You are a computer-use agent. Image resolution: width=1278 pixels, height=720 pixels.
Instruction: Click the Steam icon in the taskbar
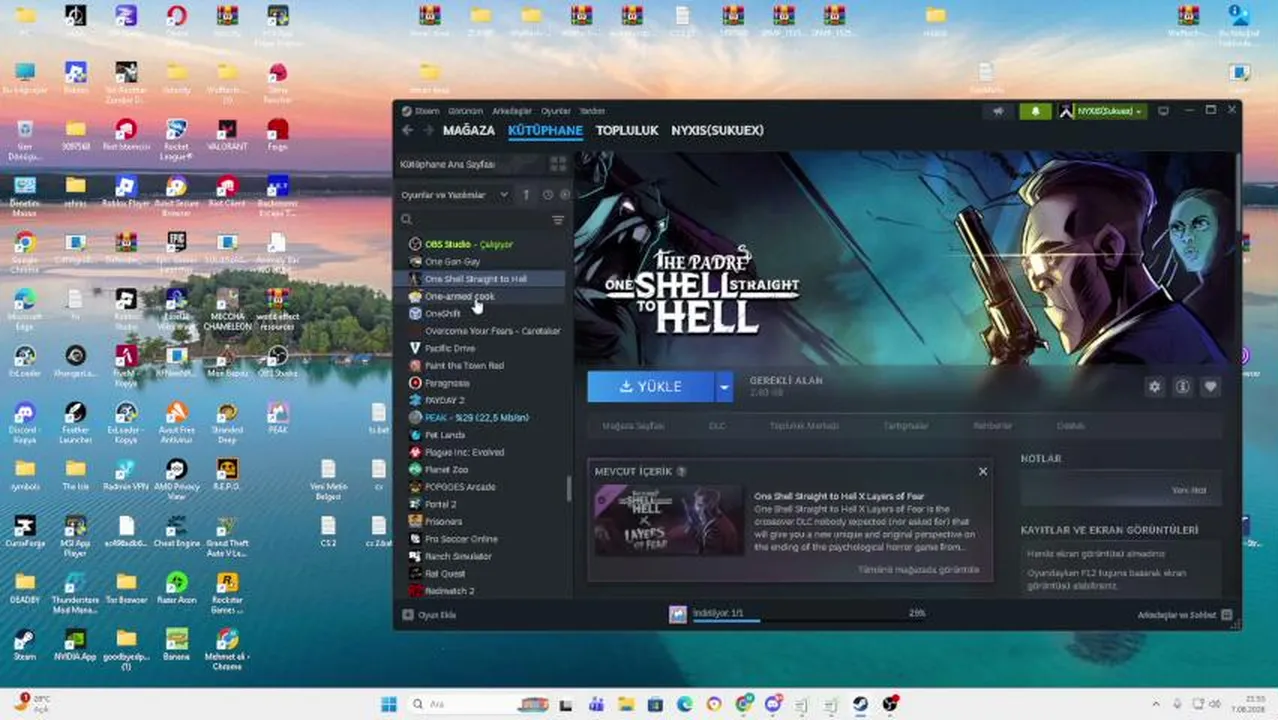(x=859, y=704)
